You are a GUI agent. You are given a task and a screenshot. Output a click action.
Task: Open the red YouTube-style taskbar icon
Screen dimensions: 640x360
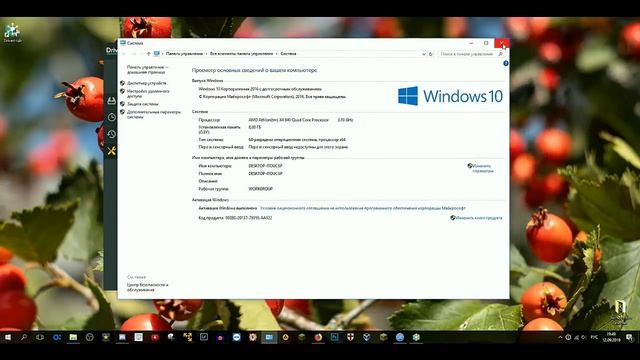pos(155,337)
